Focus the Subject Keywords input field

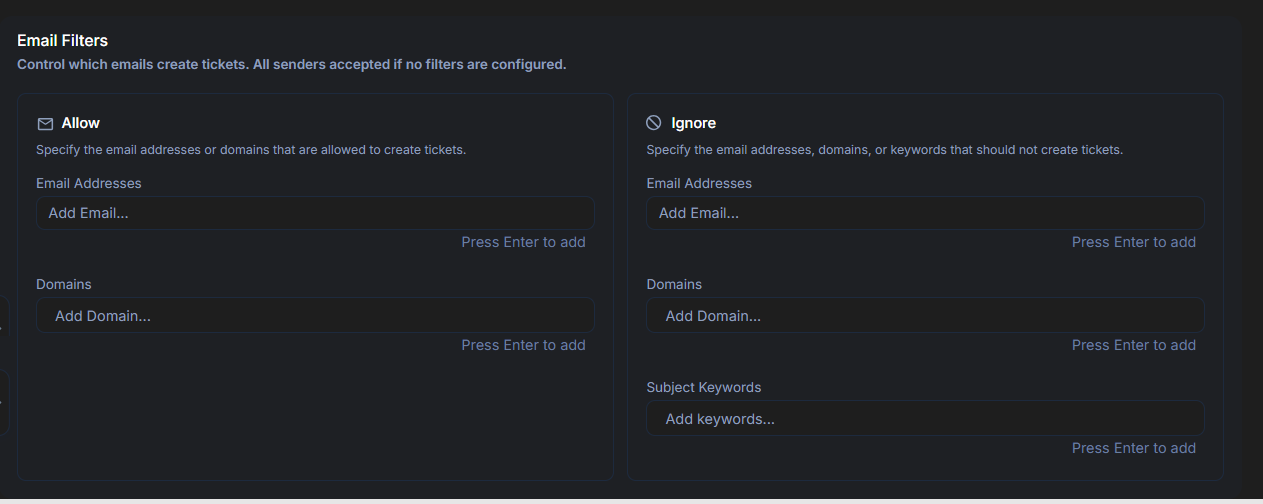(x=925, y=418)
